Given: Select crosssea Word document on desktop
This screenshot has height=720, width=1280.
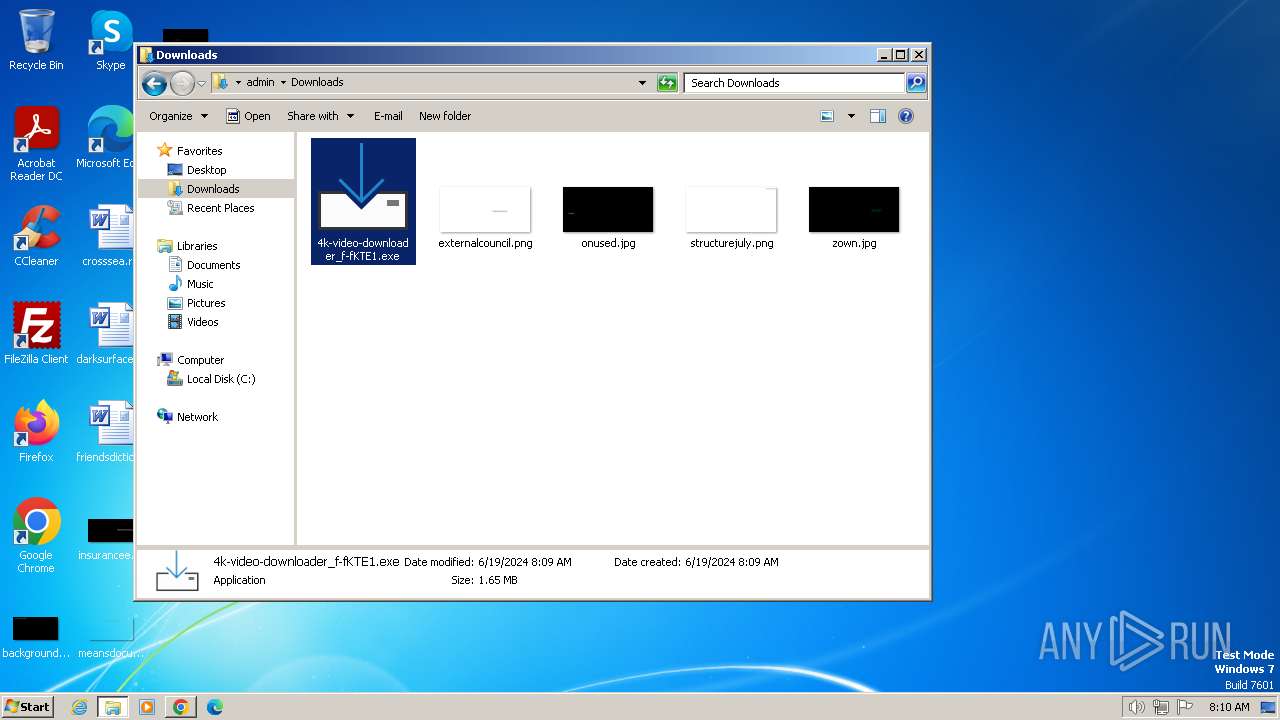Looking at the screenshot, I should coord(106,237).
